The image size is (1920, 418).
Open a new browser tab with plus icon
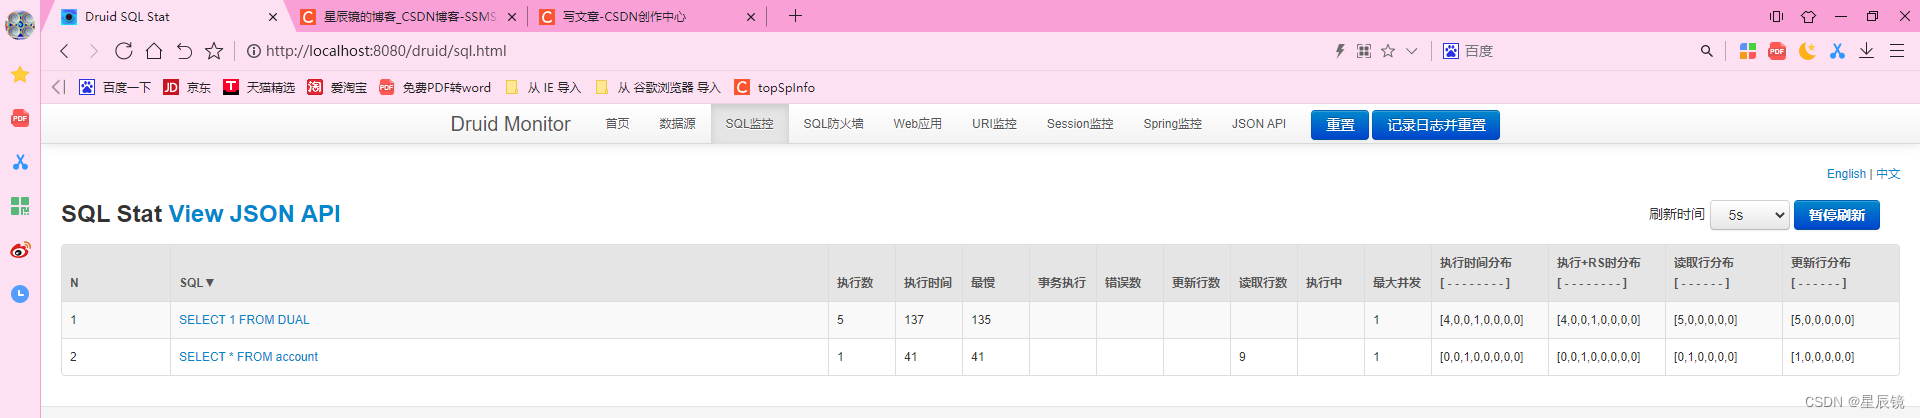coord(796,16)
